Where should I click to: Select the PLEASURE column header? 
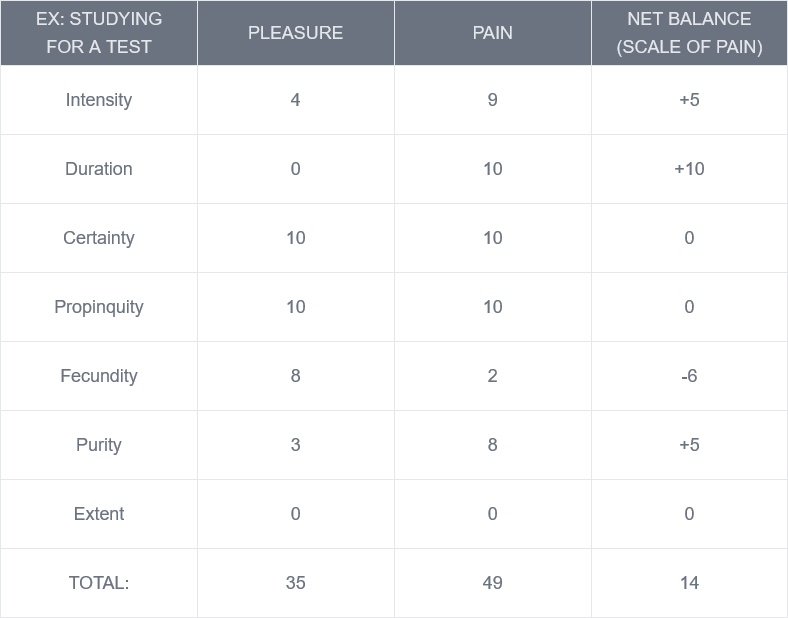click(295, 33)
